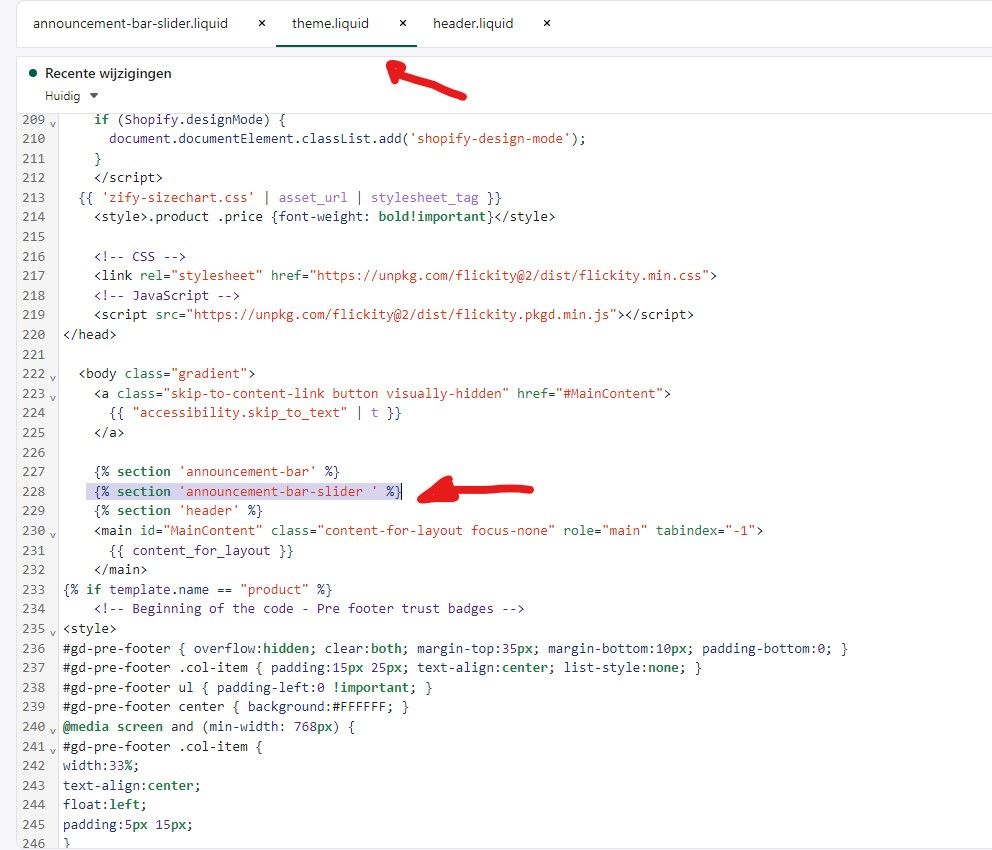The width and height of the screenshot is (992, 850).
Task: Collapse the body tag fold at line 222
Action: click(53, 378)
